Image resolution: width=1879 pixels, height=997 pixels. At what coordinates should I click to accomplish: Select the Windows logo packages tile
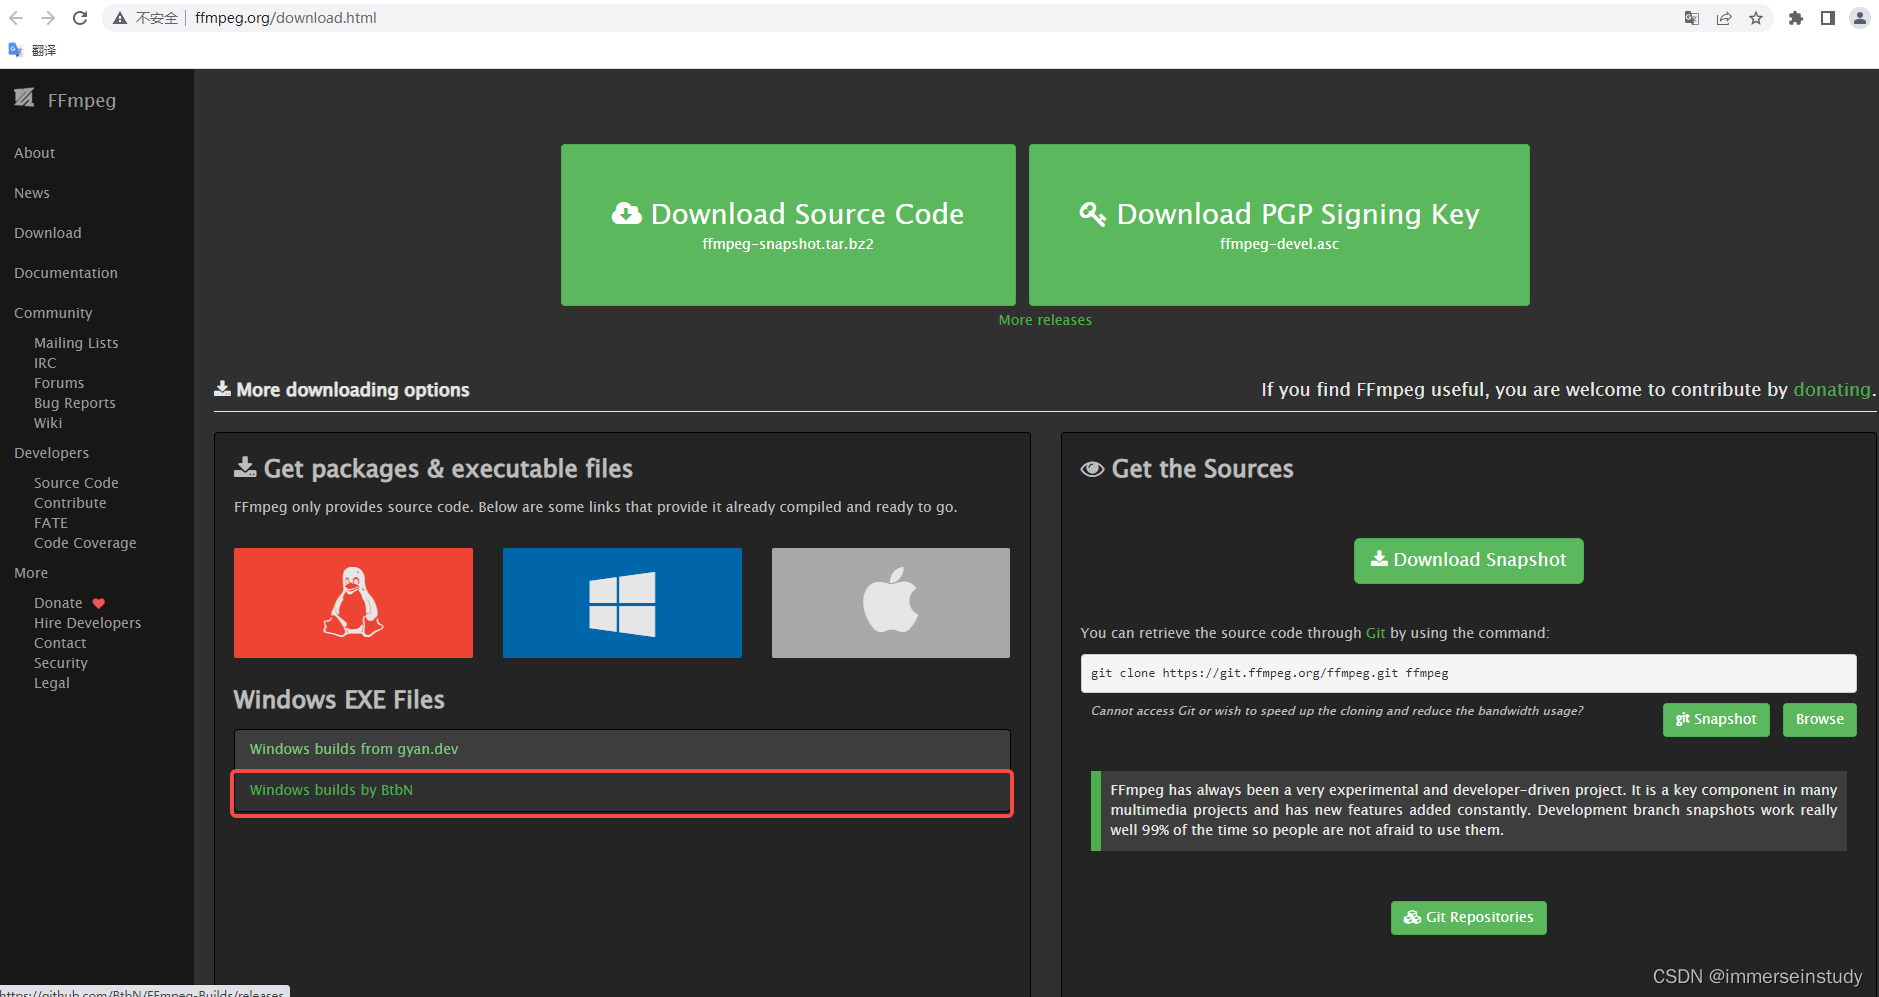pyautogui.click(x=622, y=603)
